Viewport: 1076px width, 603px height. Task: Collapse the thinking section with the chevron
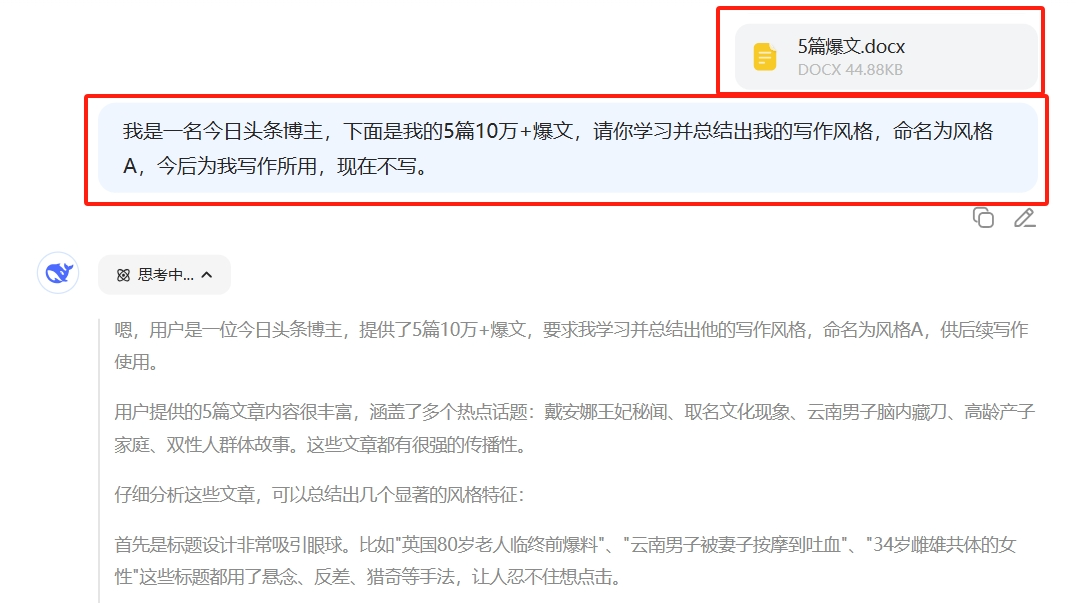(x=207, y=274)
